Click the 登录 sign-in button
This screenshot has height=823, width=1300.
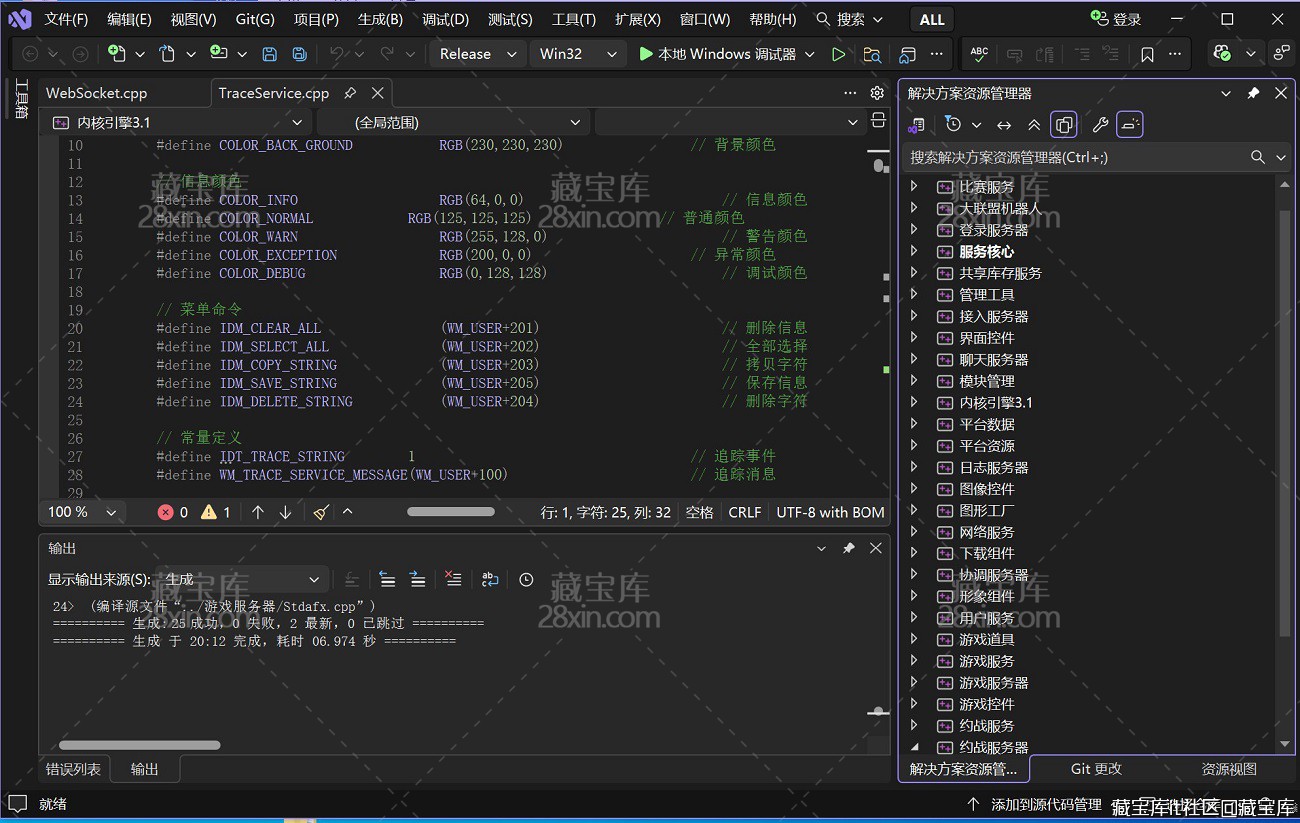pos(1115,19)
